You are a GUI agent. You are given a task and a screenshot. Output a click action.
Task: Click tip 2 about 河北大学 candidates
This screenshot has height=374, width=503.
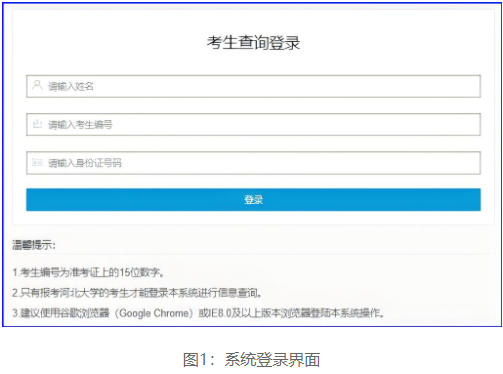137,293
